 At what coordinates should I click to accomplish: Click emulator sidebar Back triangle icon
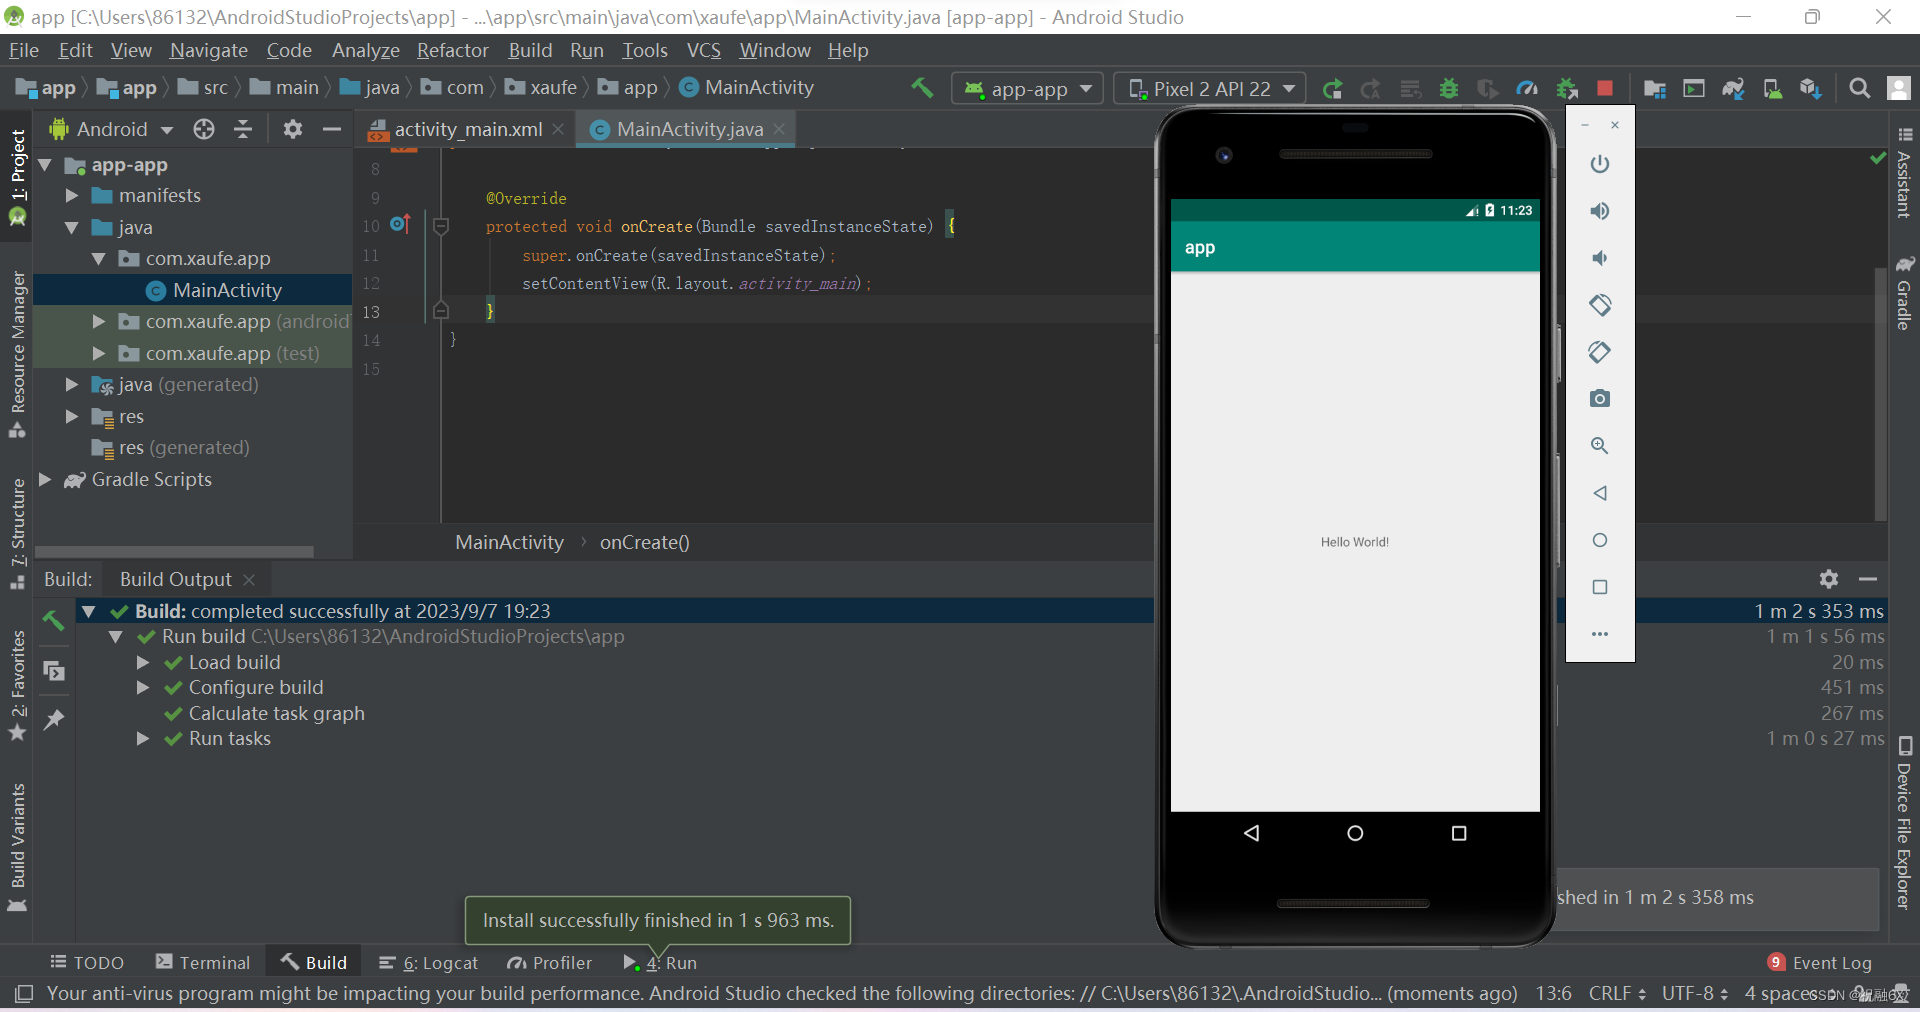1600,493
